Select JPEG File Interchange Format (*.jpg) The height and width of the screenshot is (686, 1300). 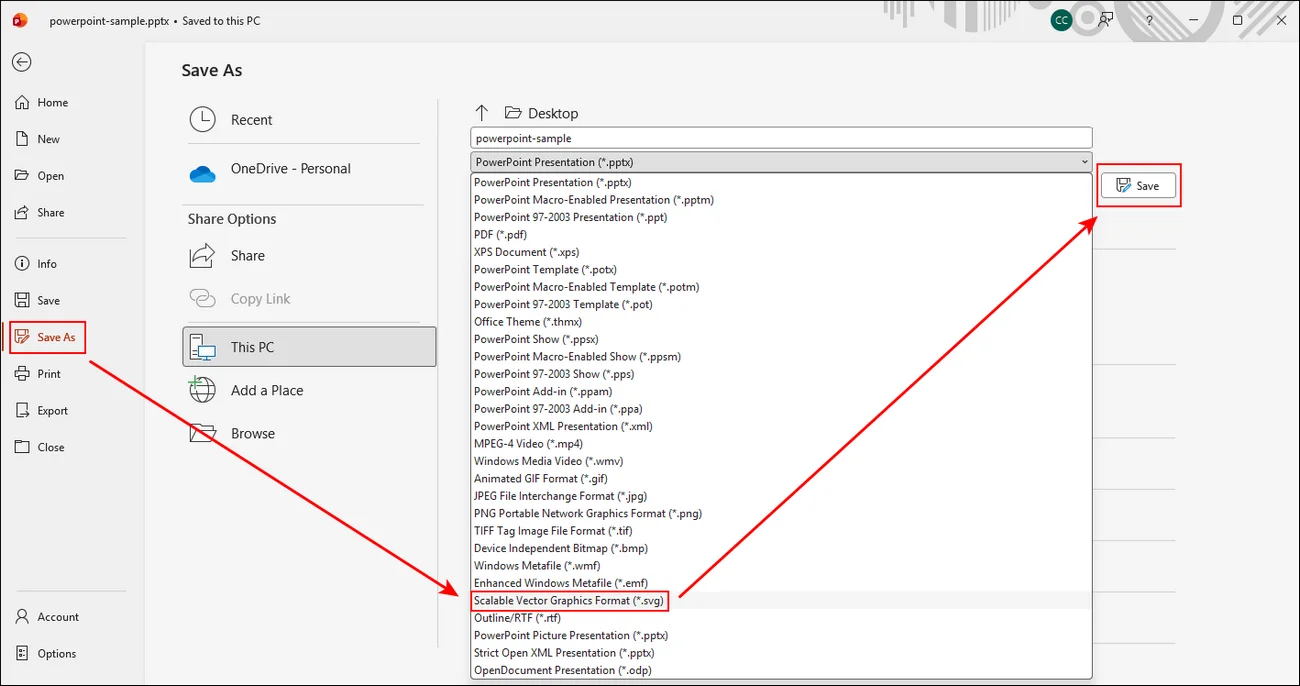[781, 496]
